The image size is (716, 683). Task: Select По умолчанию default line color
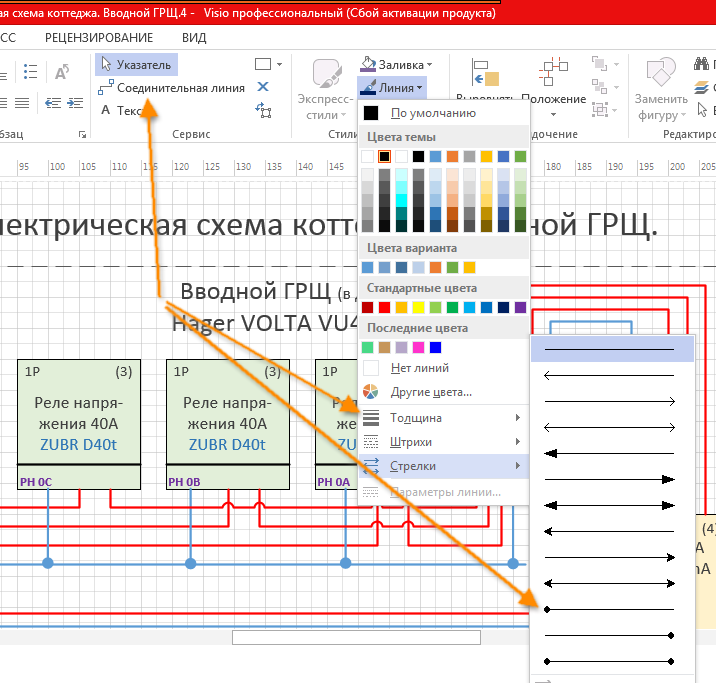432,113
